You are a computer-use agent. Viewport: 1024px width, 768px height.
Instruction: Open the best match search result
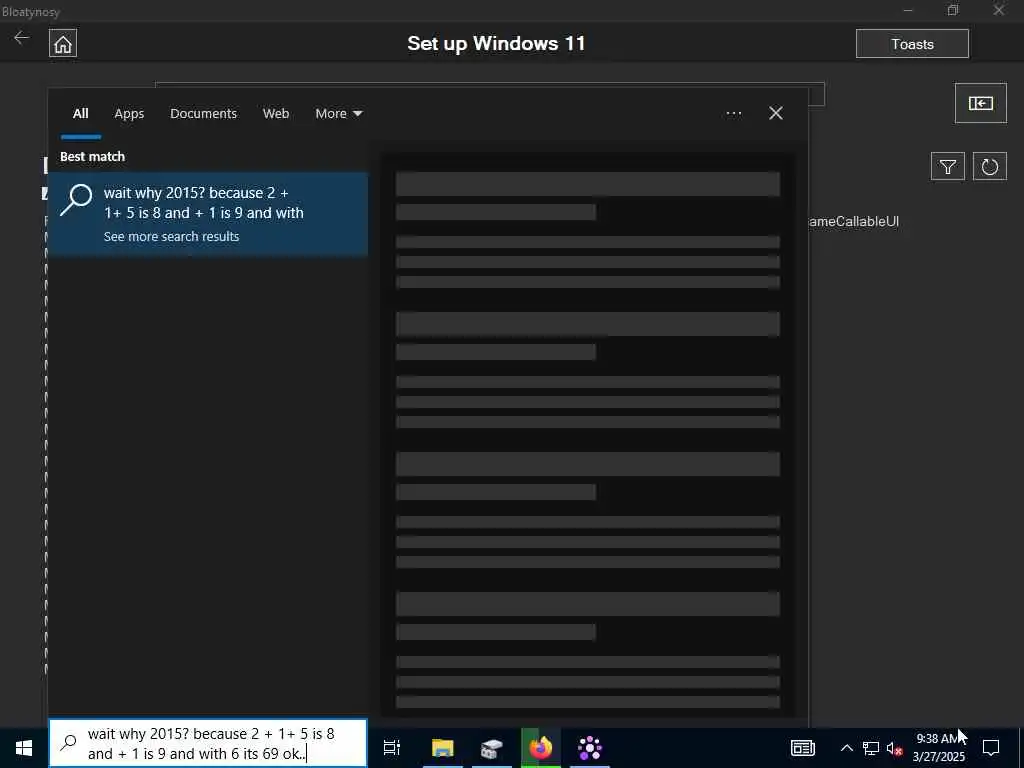coord(208,214)
